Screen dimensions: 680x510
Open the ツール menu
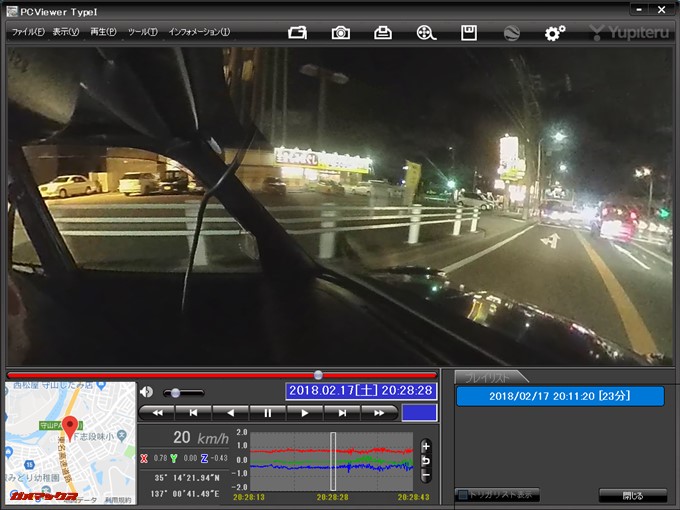[142, 32]
